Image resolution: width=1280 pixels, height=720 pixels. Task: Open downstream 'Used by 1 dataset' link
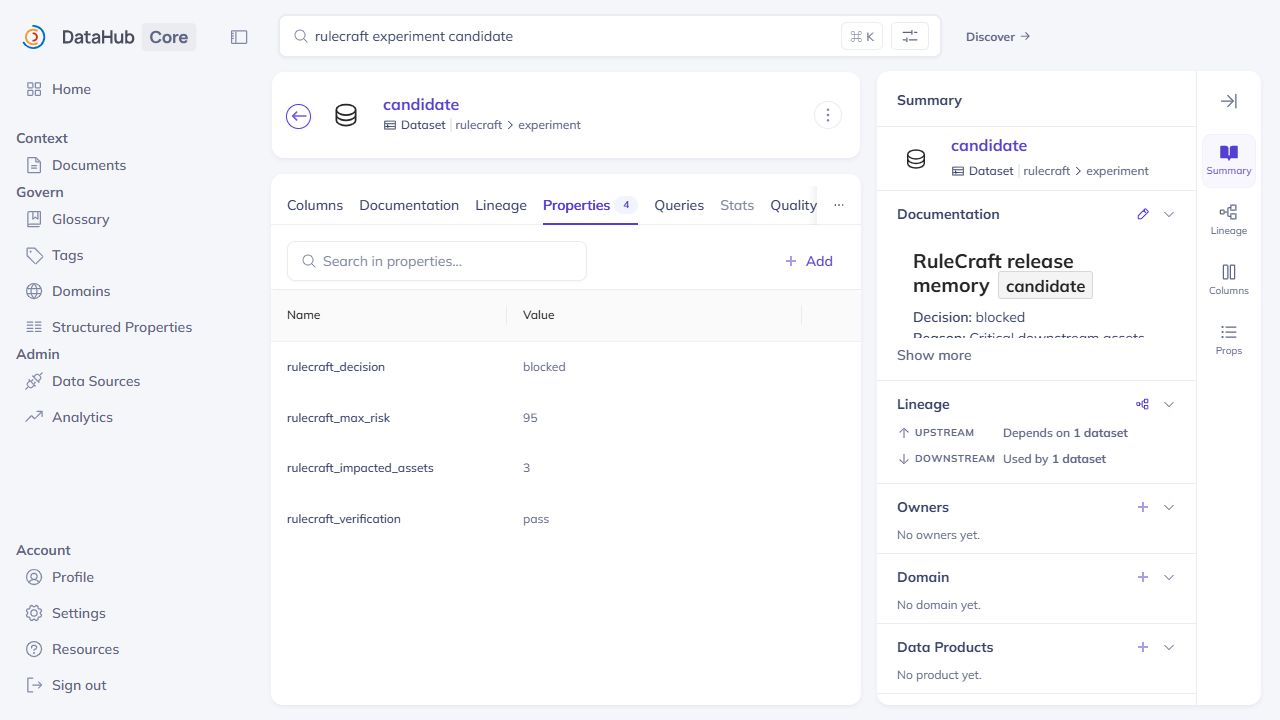pyautogui.click(x=1054, y=459)
